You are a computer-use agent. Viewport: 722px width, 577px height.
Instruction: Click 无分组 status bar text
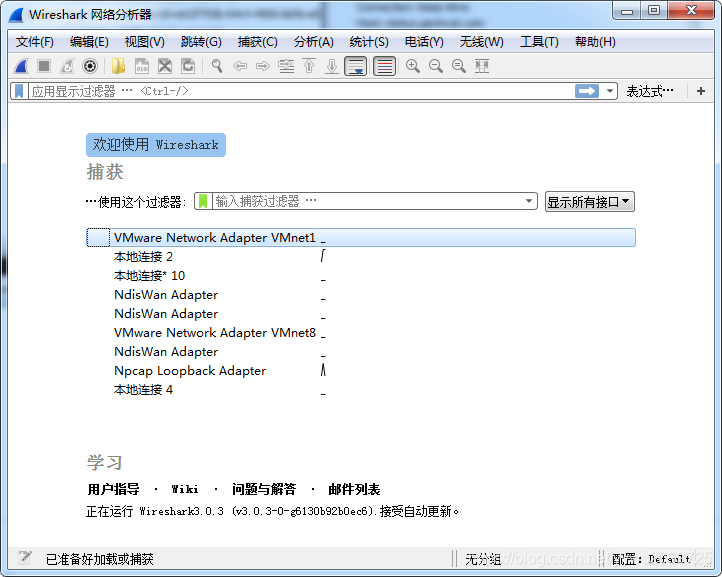click(x=483, y=559)
